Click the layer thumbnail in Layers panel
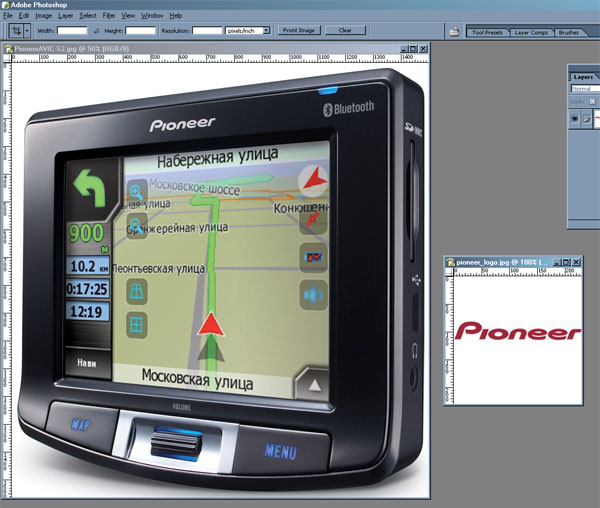The height and width of the screenshot is (508, 600). [597, 119]
